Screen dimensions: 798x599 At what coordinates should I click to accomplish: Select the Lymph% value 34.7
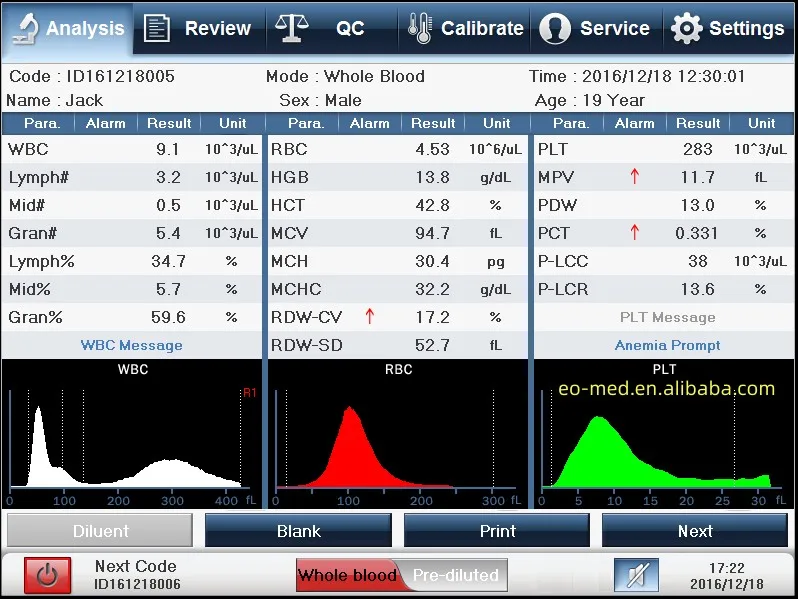[168, 261]
